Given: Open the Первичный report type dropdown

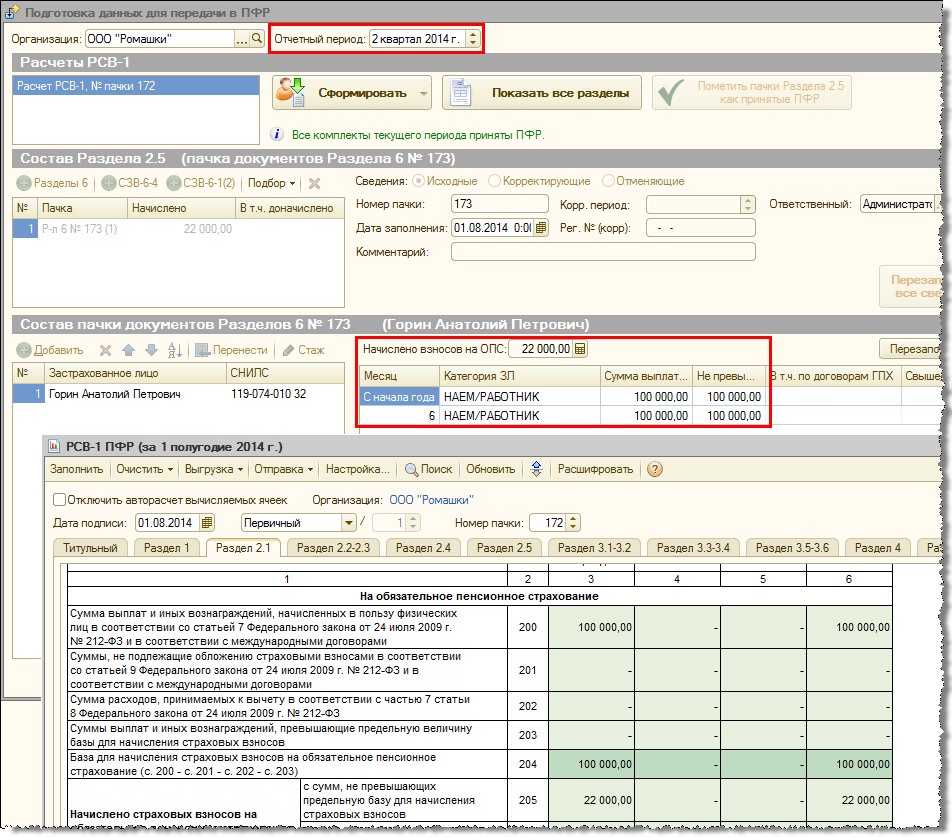Looking at the screenshot, I should coord(348,522).
